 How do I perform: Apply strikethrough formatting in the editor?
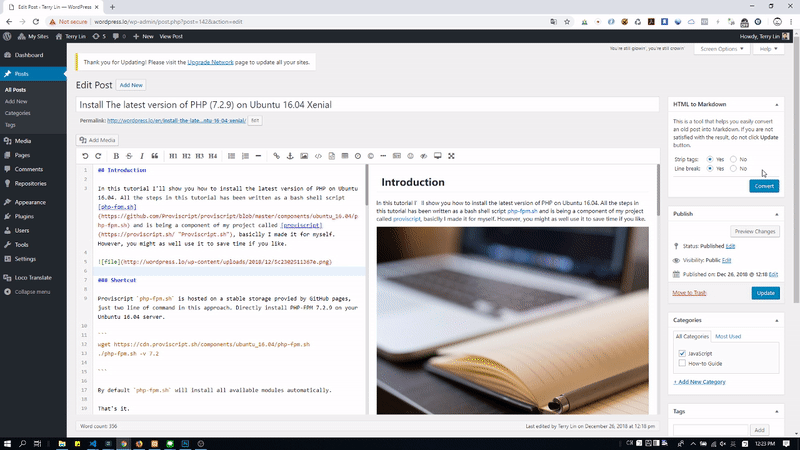tap(129, 156)
